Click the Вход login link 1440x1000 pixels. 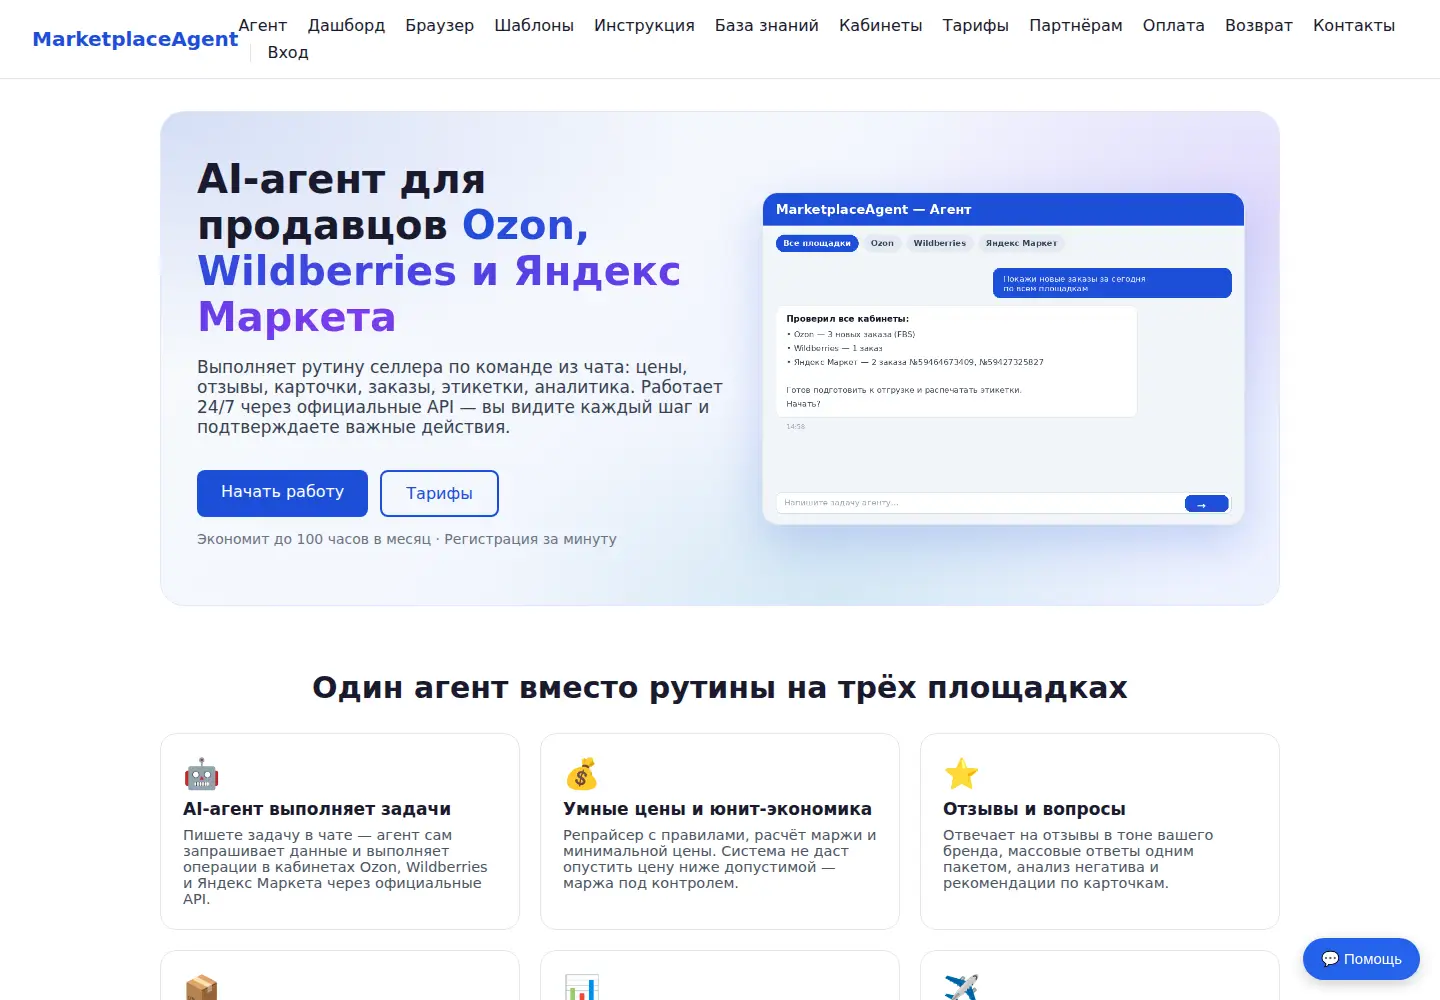tap(288, 52)
